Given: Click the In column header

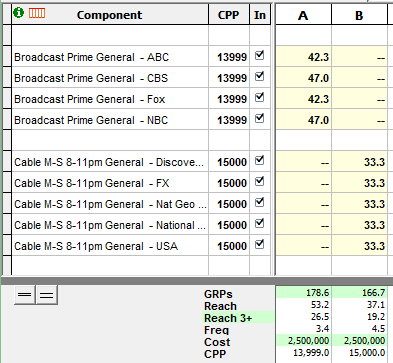Looking at the screenshot, I should [260, 15].
